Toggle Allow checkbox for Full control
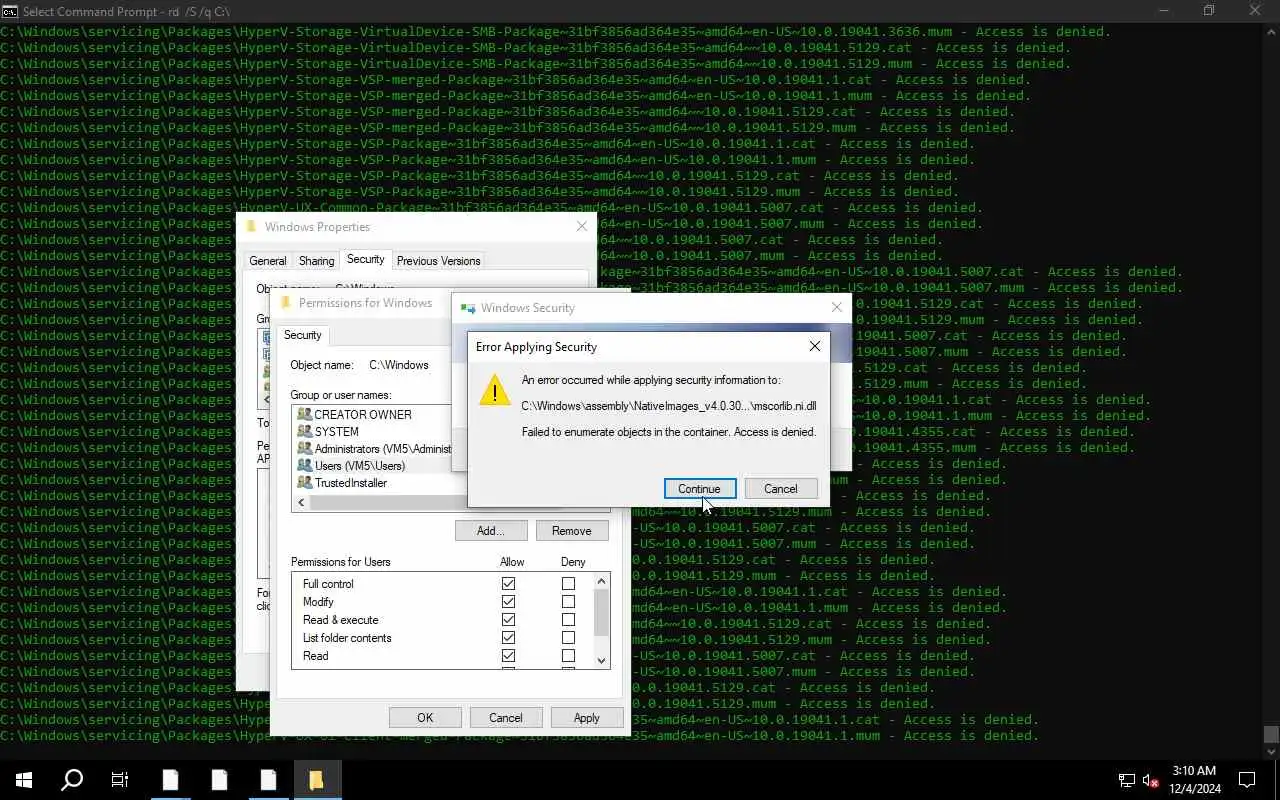Image resolution: width=1280 pixels, height=800 pixels. pos(508,584)
